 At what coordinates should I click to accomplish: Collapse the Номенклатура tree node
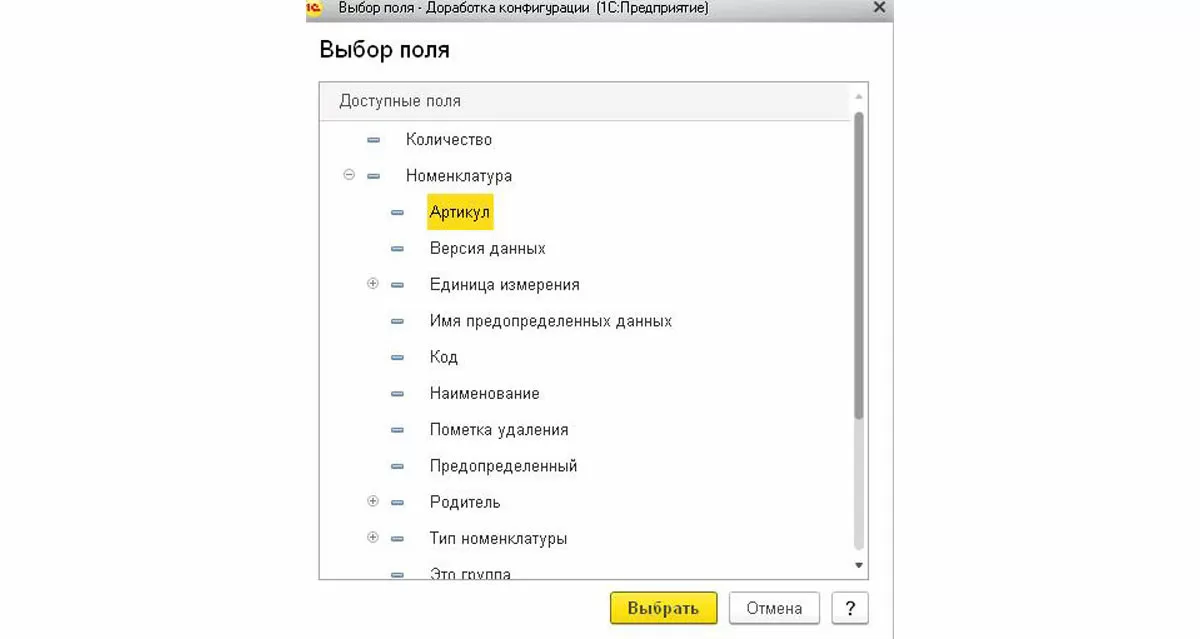click(x=349, y=175)
